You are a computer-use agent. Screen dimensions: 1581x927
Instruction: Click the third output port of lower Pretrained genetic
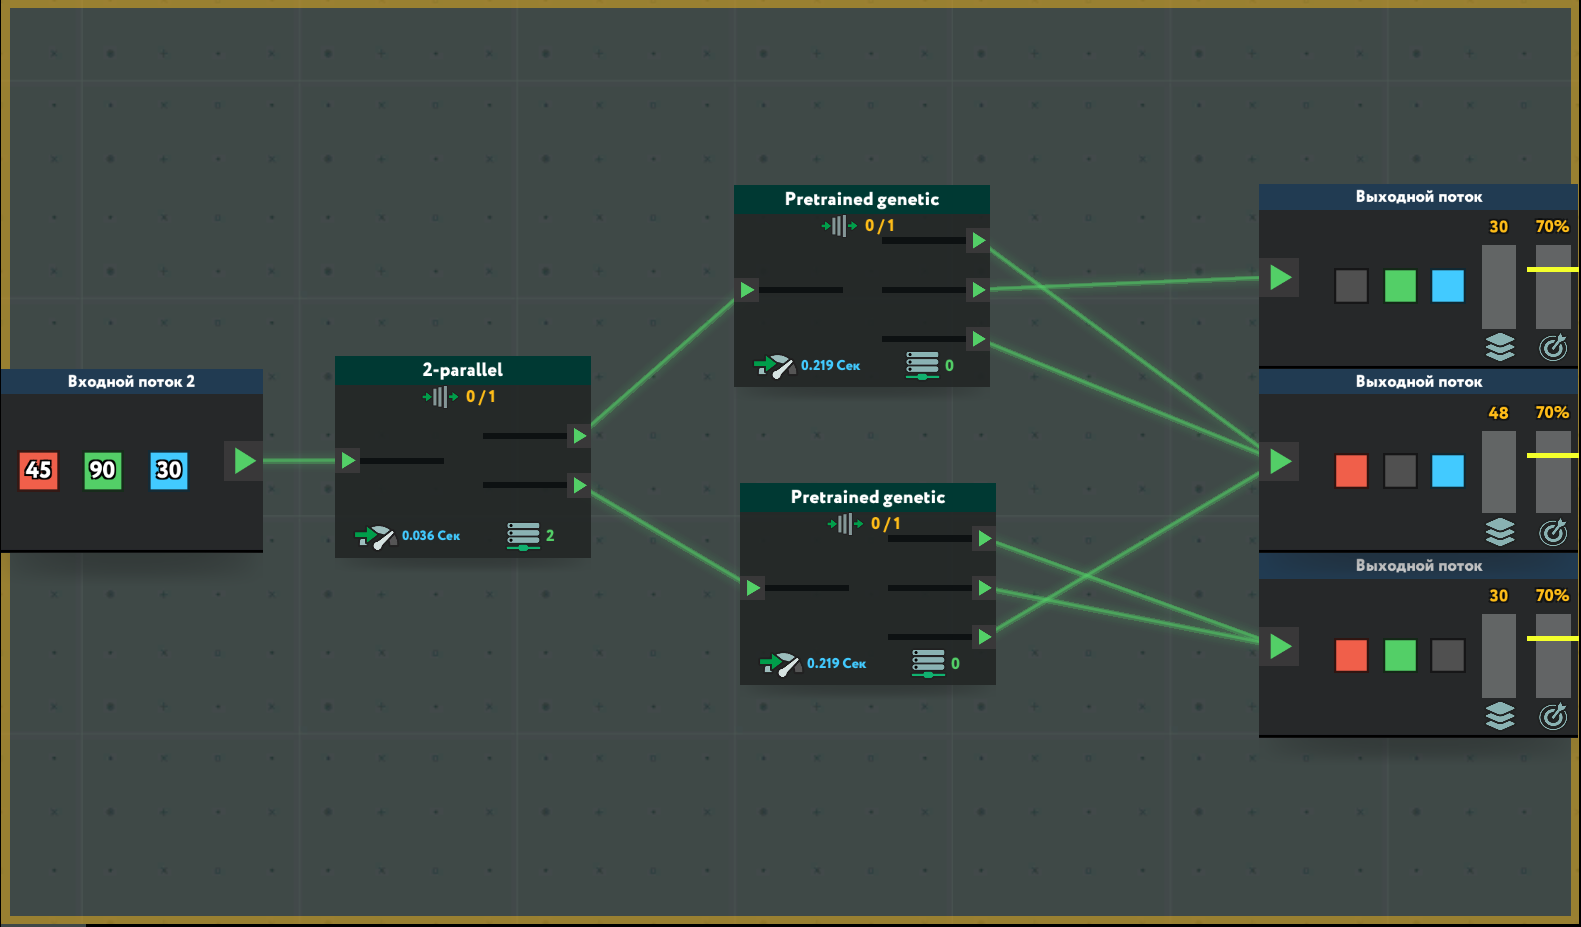point(985,637)
